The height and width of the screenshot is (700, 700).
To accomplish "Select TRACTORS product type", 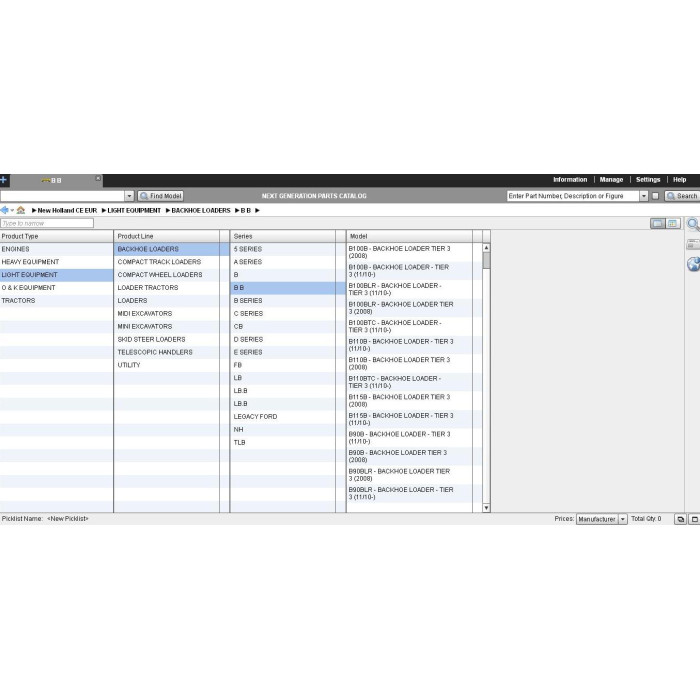I will [56, 301].
